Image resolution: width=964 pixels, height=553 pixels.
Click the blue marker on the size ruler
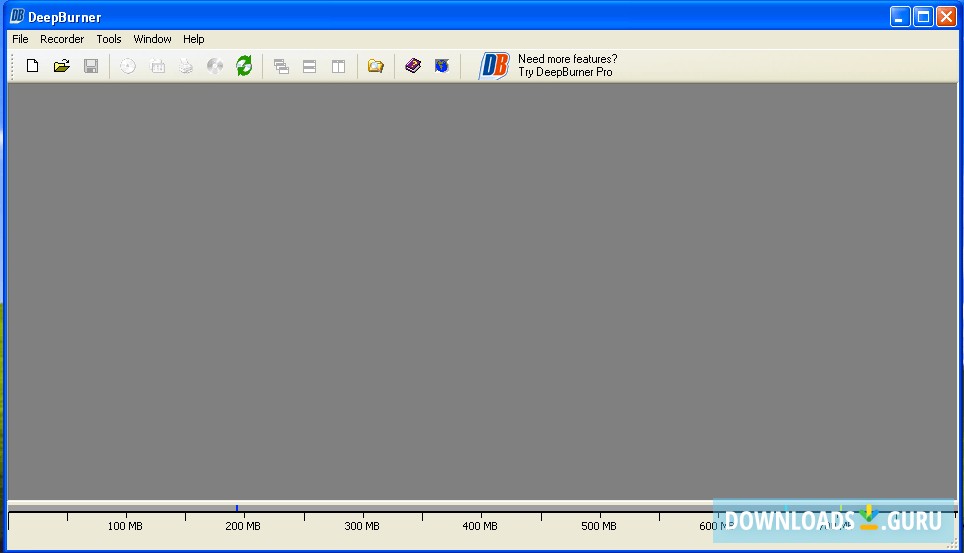pos(237,508)
